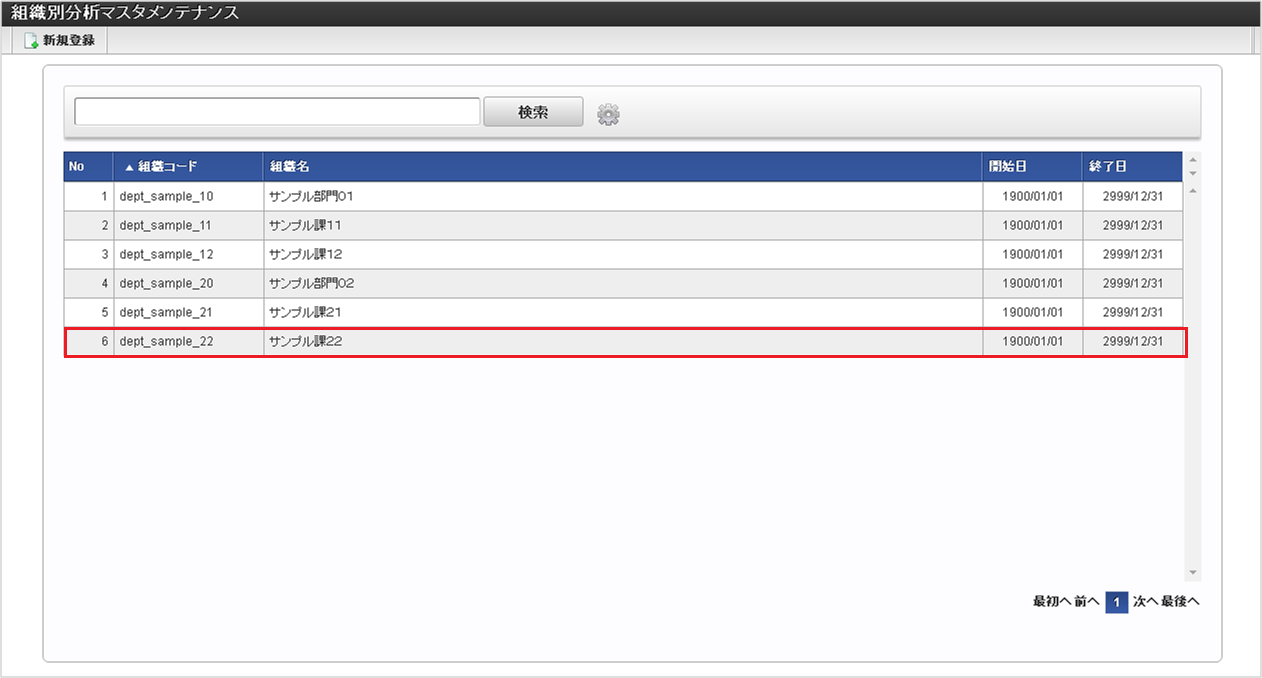
Task: Sort by 終了日 column header
Action: [1133, 167]
